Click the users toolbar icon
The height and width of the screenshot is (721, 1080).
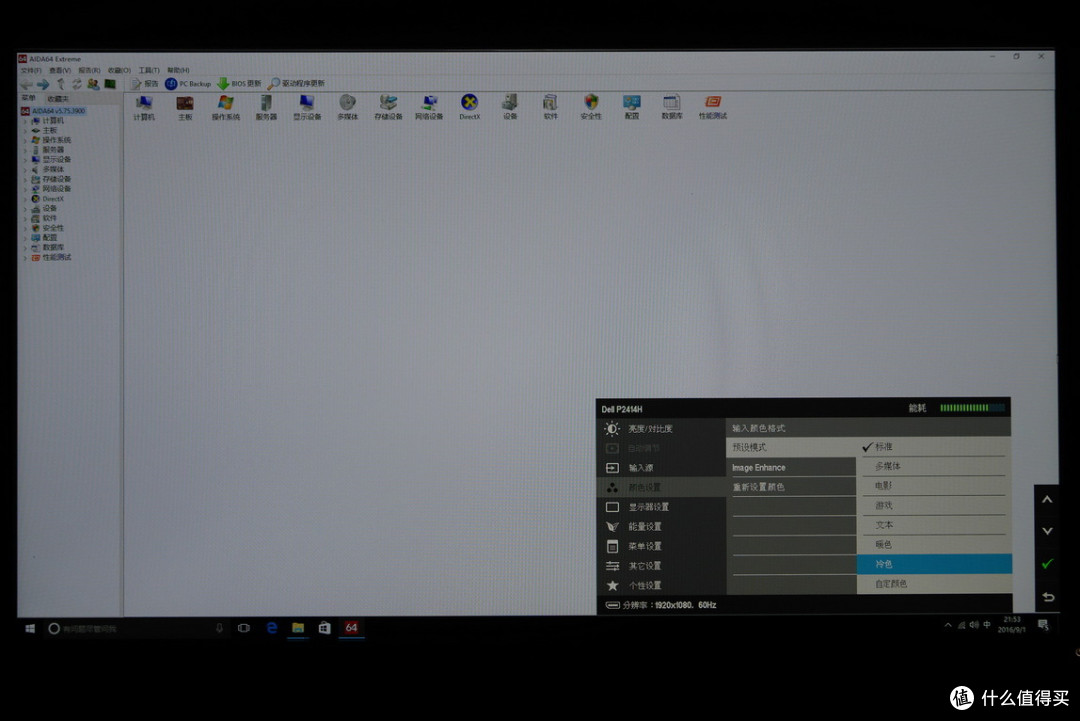[x=93, y=84]
